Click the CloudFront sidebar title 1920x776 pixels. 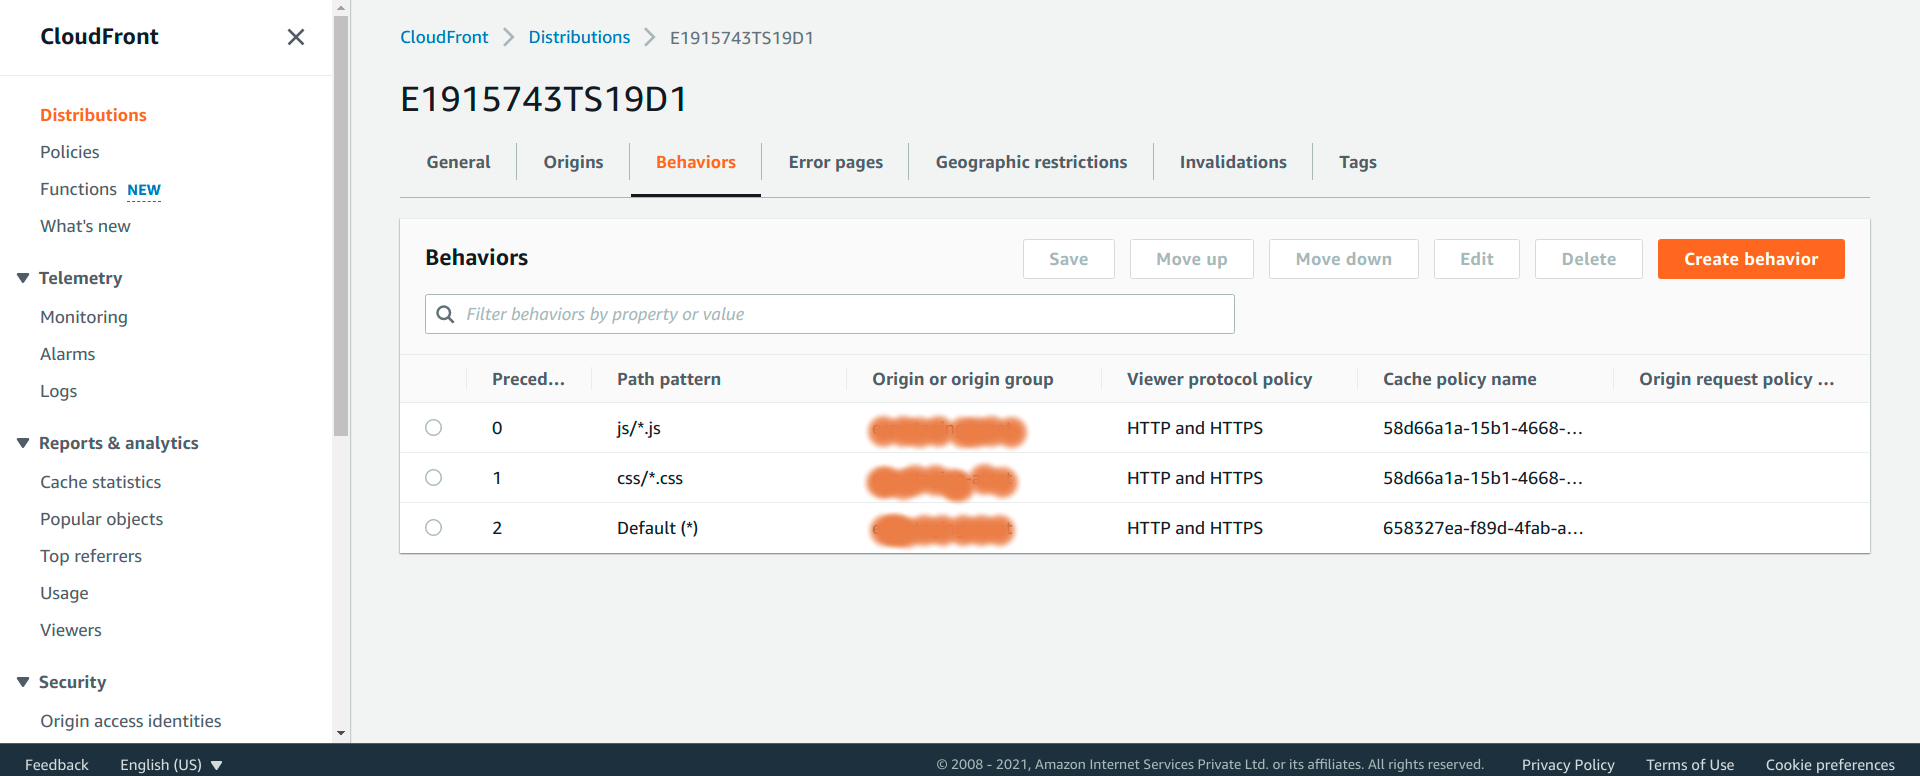[x=99, y=37]
